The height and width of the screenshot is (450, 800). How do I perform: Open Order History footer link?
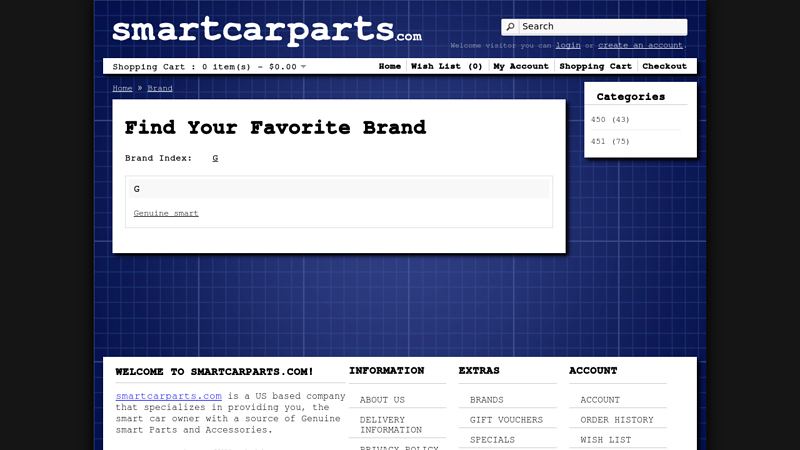(x=617, y=420)
